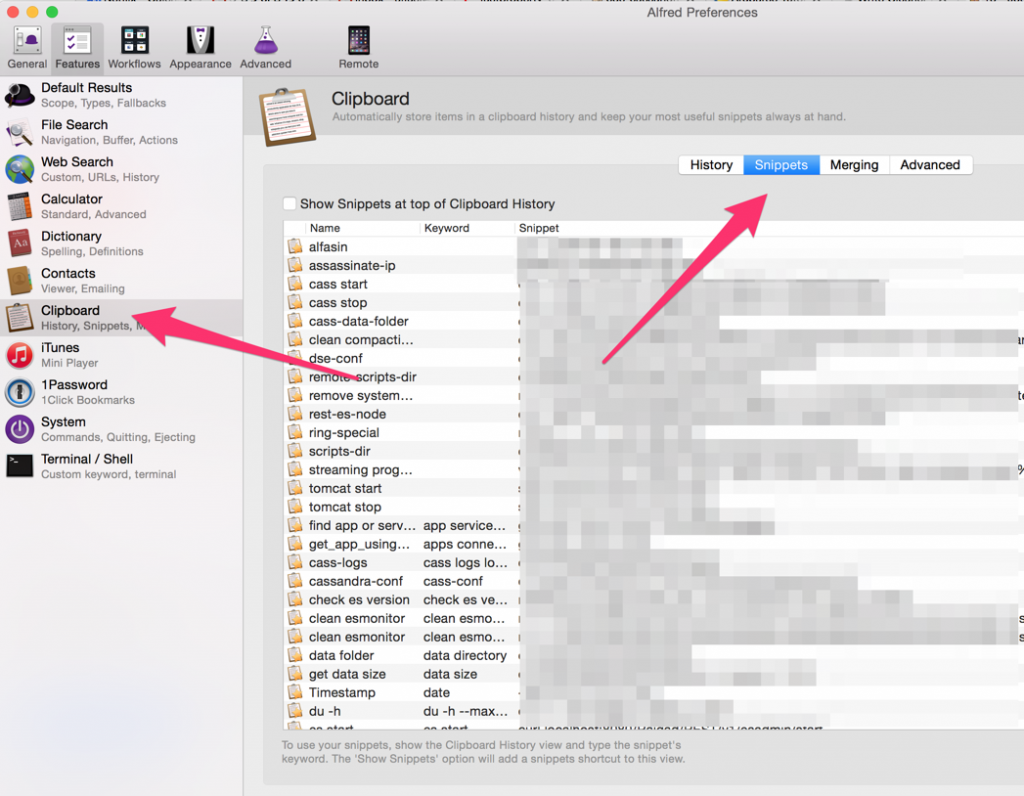Select the Timestamp snippet row
Screen dimensions: 1024x796
point(342,692)
